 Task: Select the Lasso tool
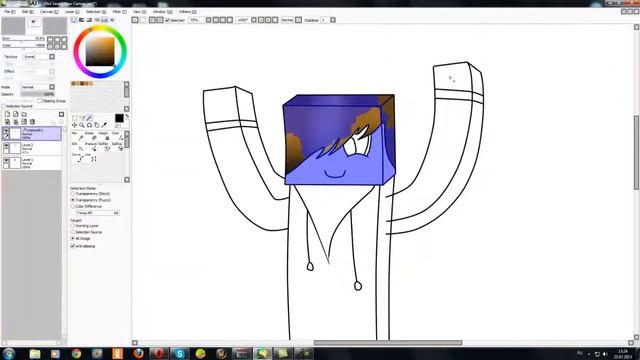82,118
